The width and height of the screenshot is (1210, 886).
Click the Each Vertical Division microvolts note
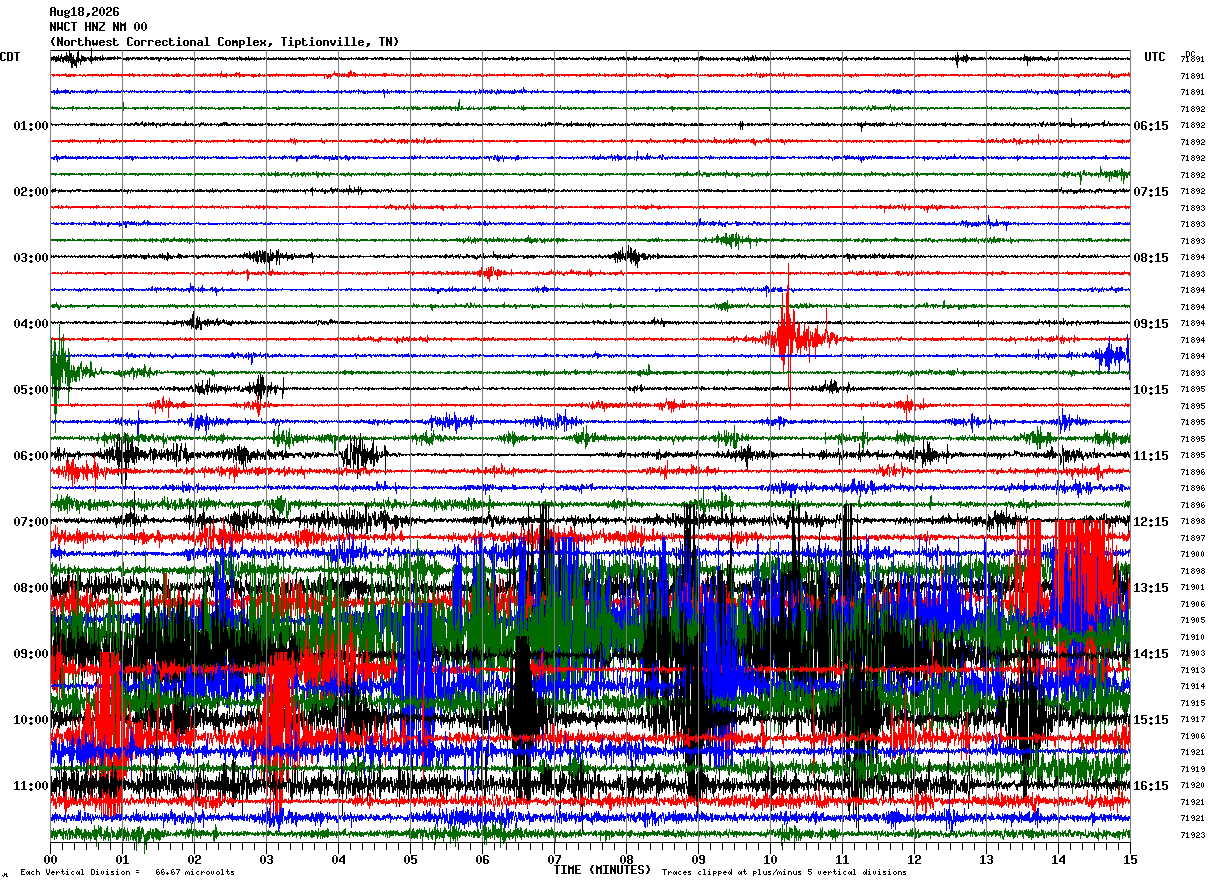(128, 872)
